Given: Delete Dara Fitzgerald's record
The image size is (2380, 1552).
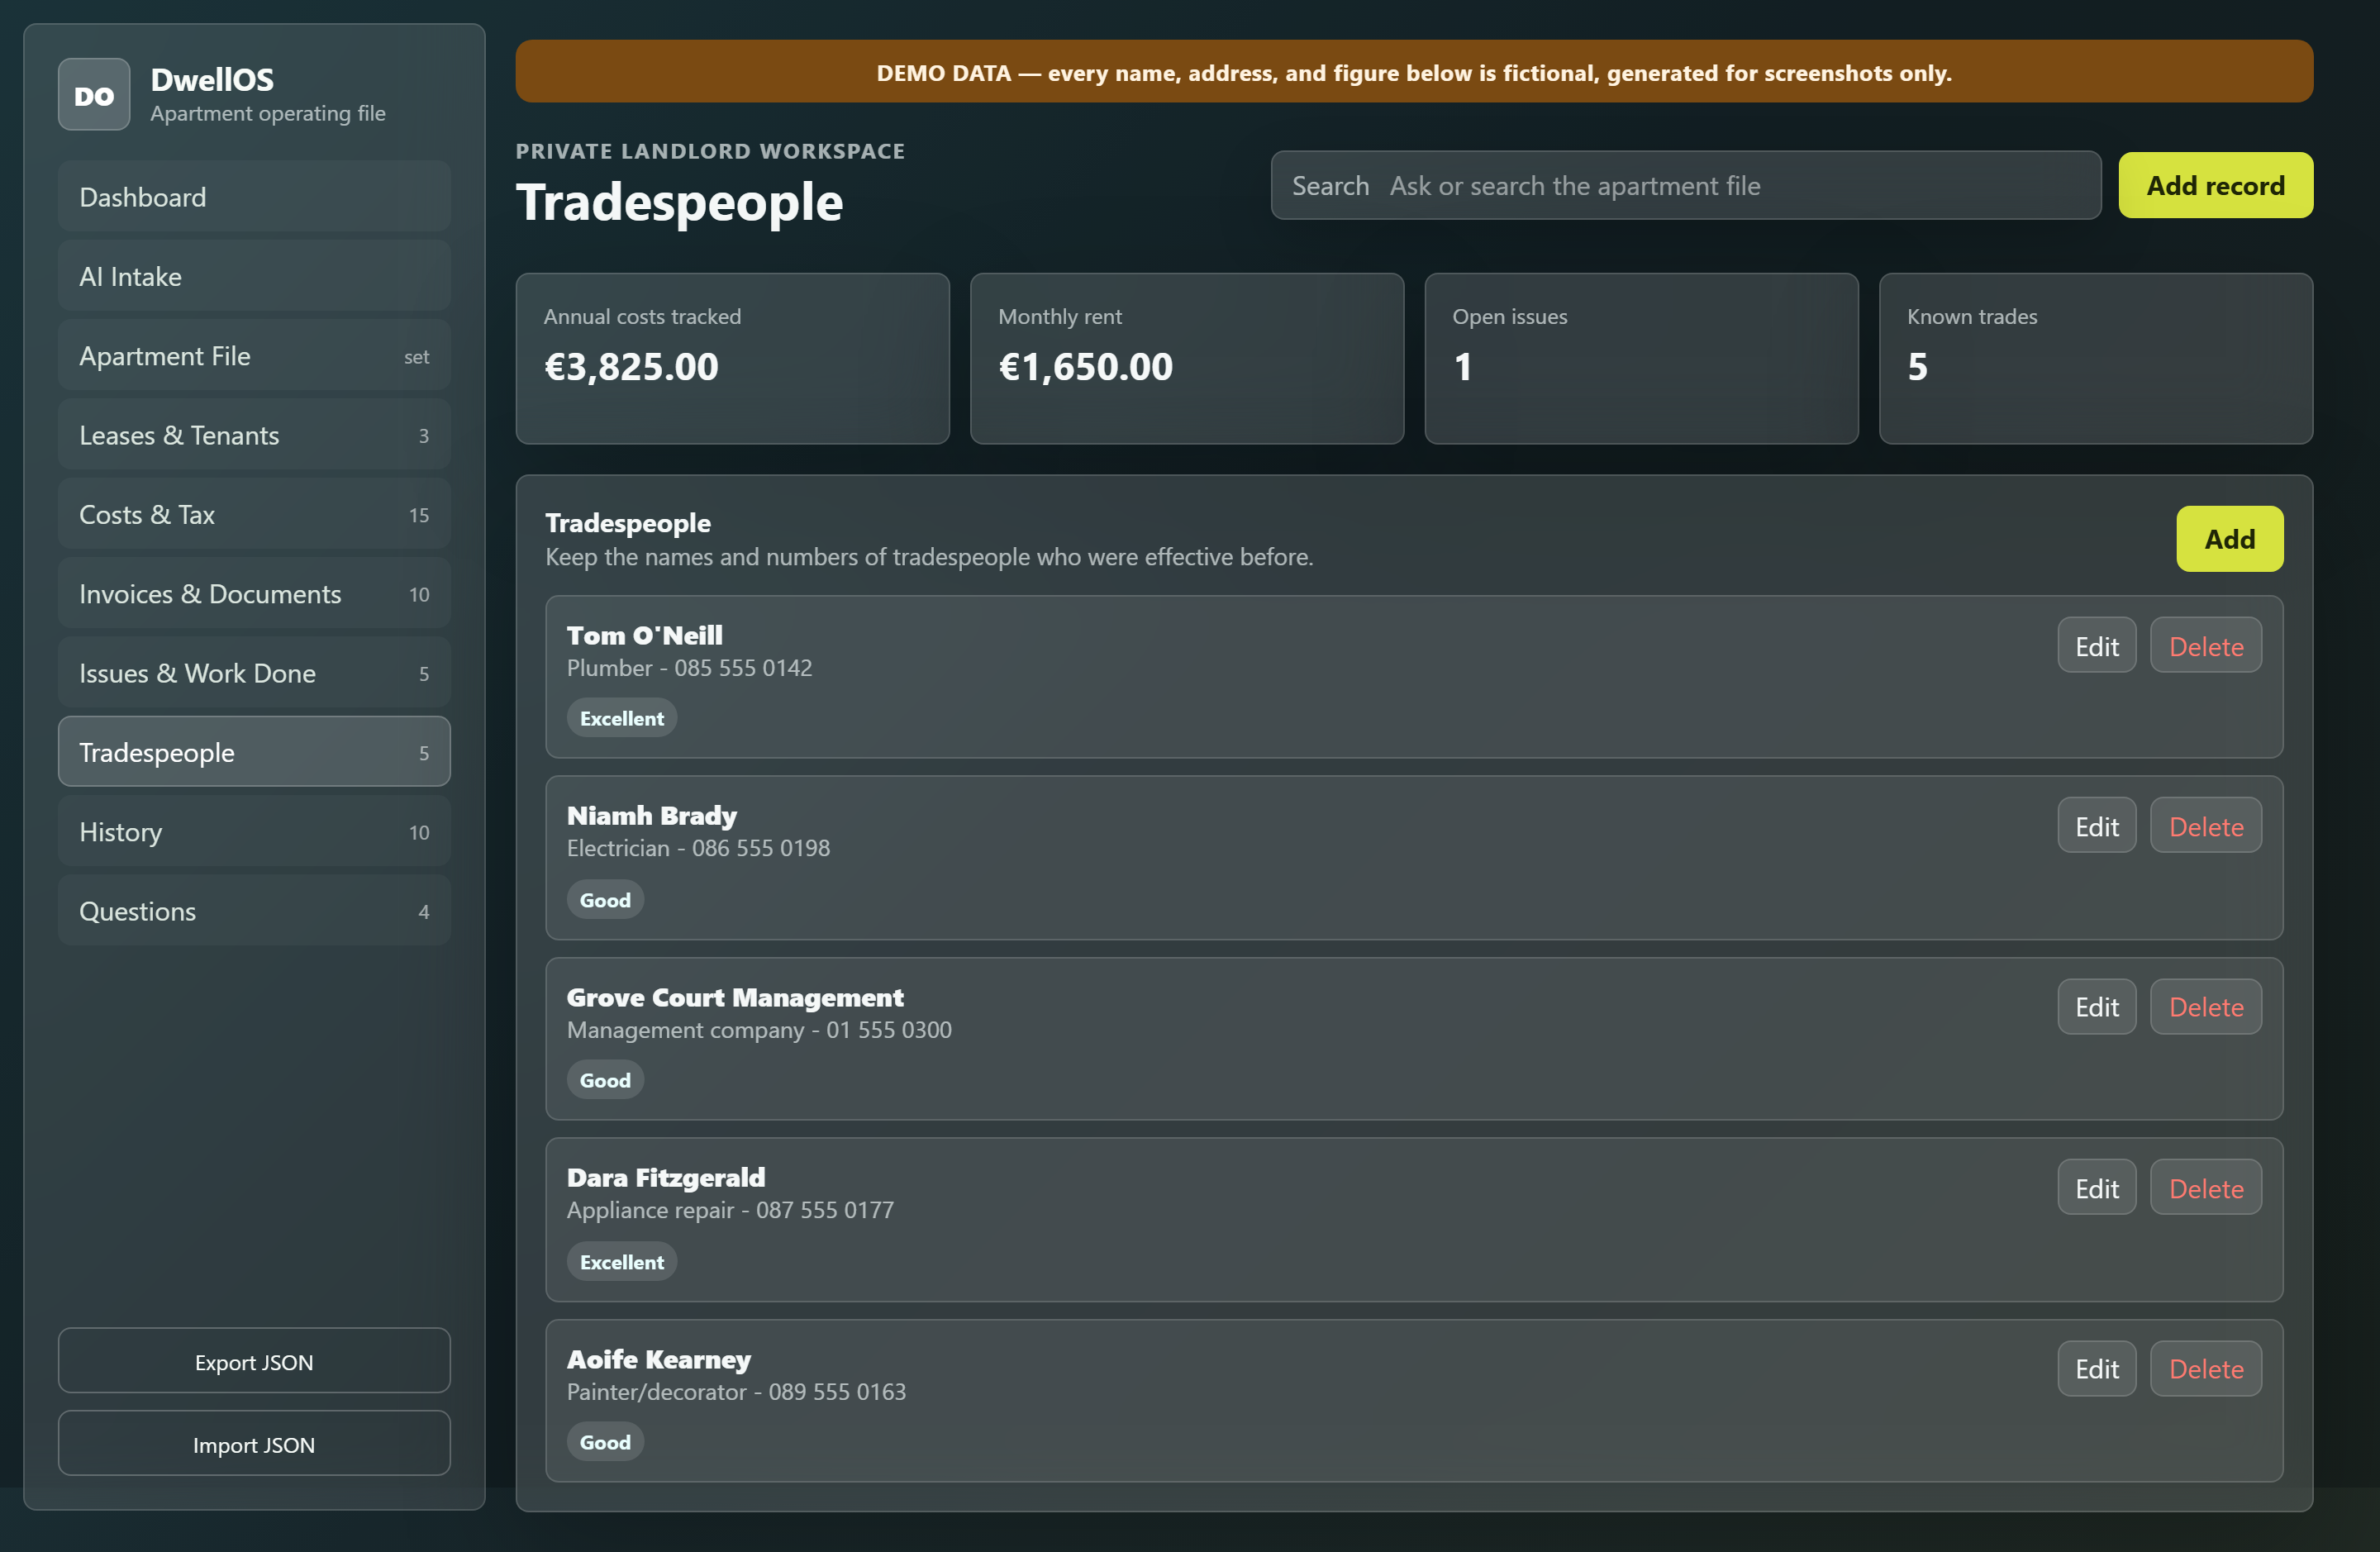Looking at the screenshot, I should 2206,1188.
